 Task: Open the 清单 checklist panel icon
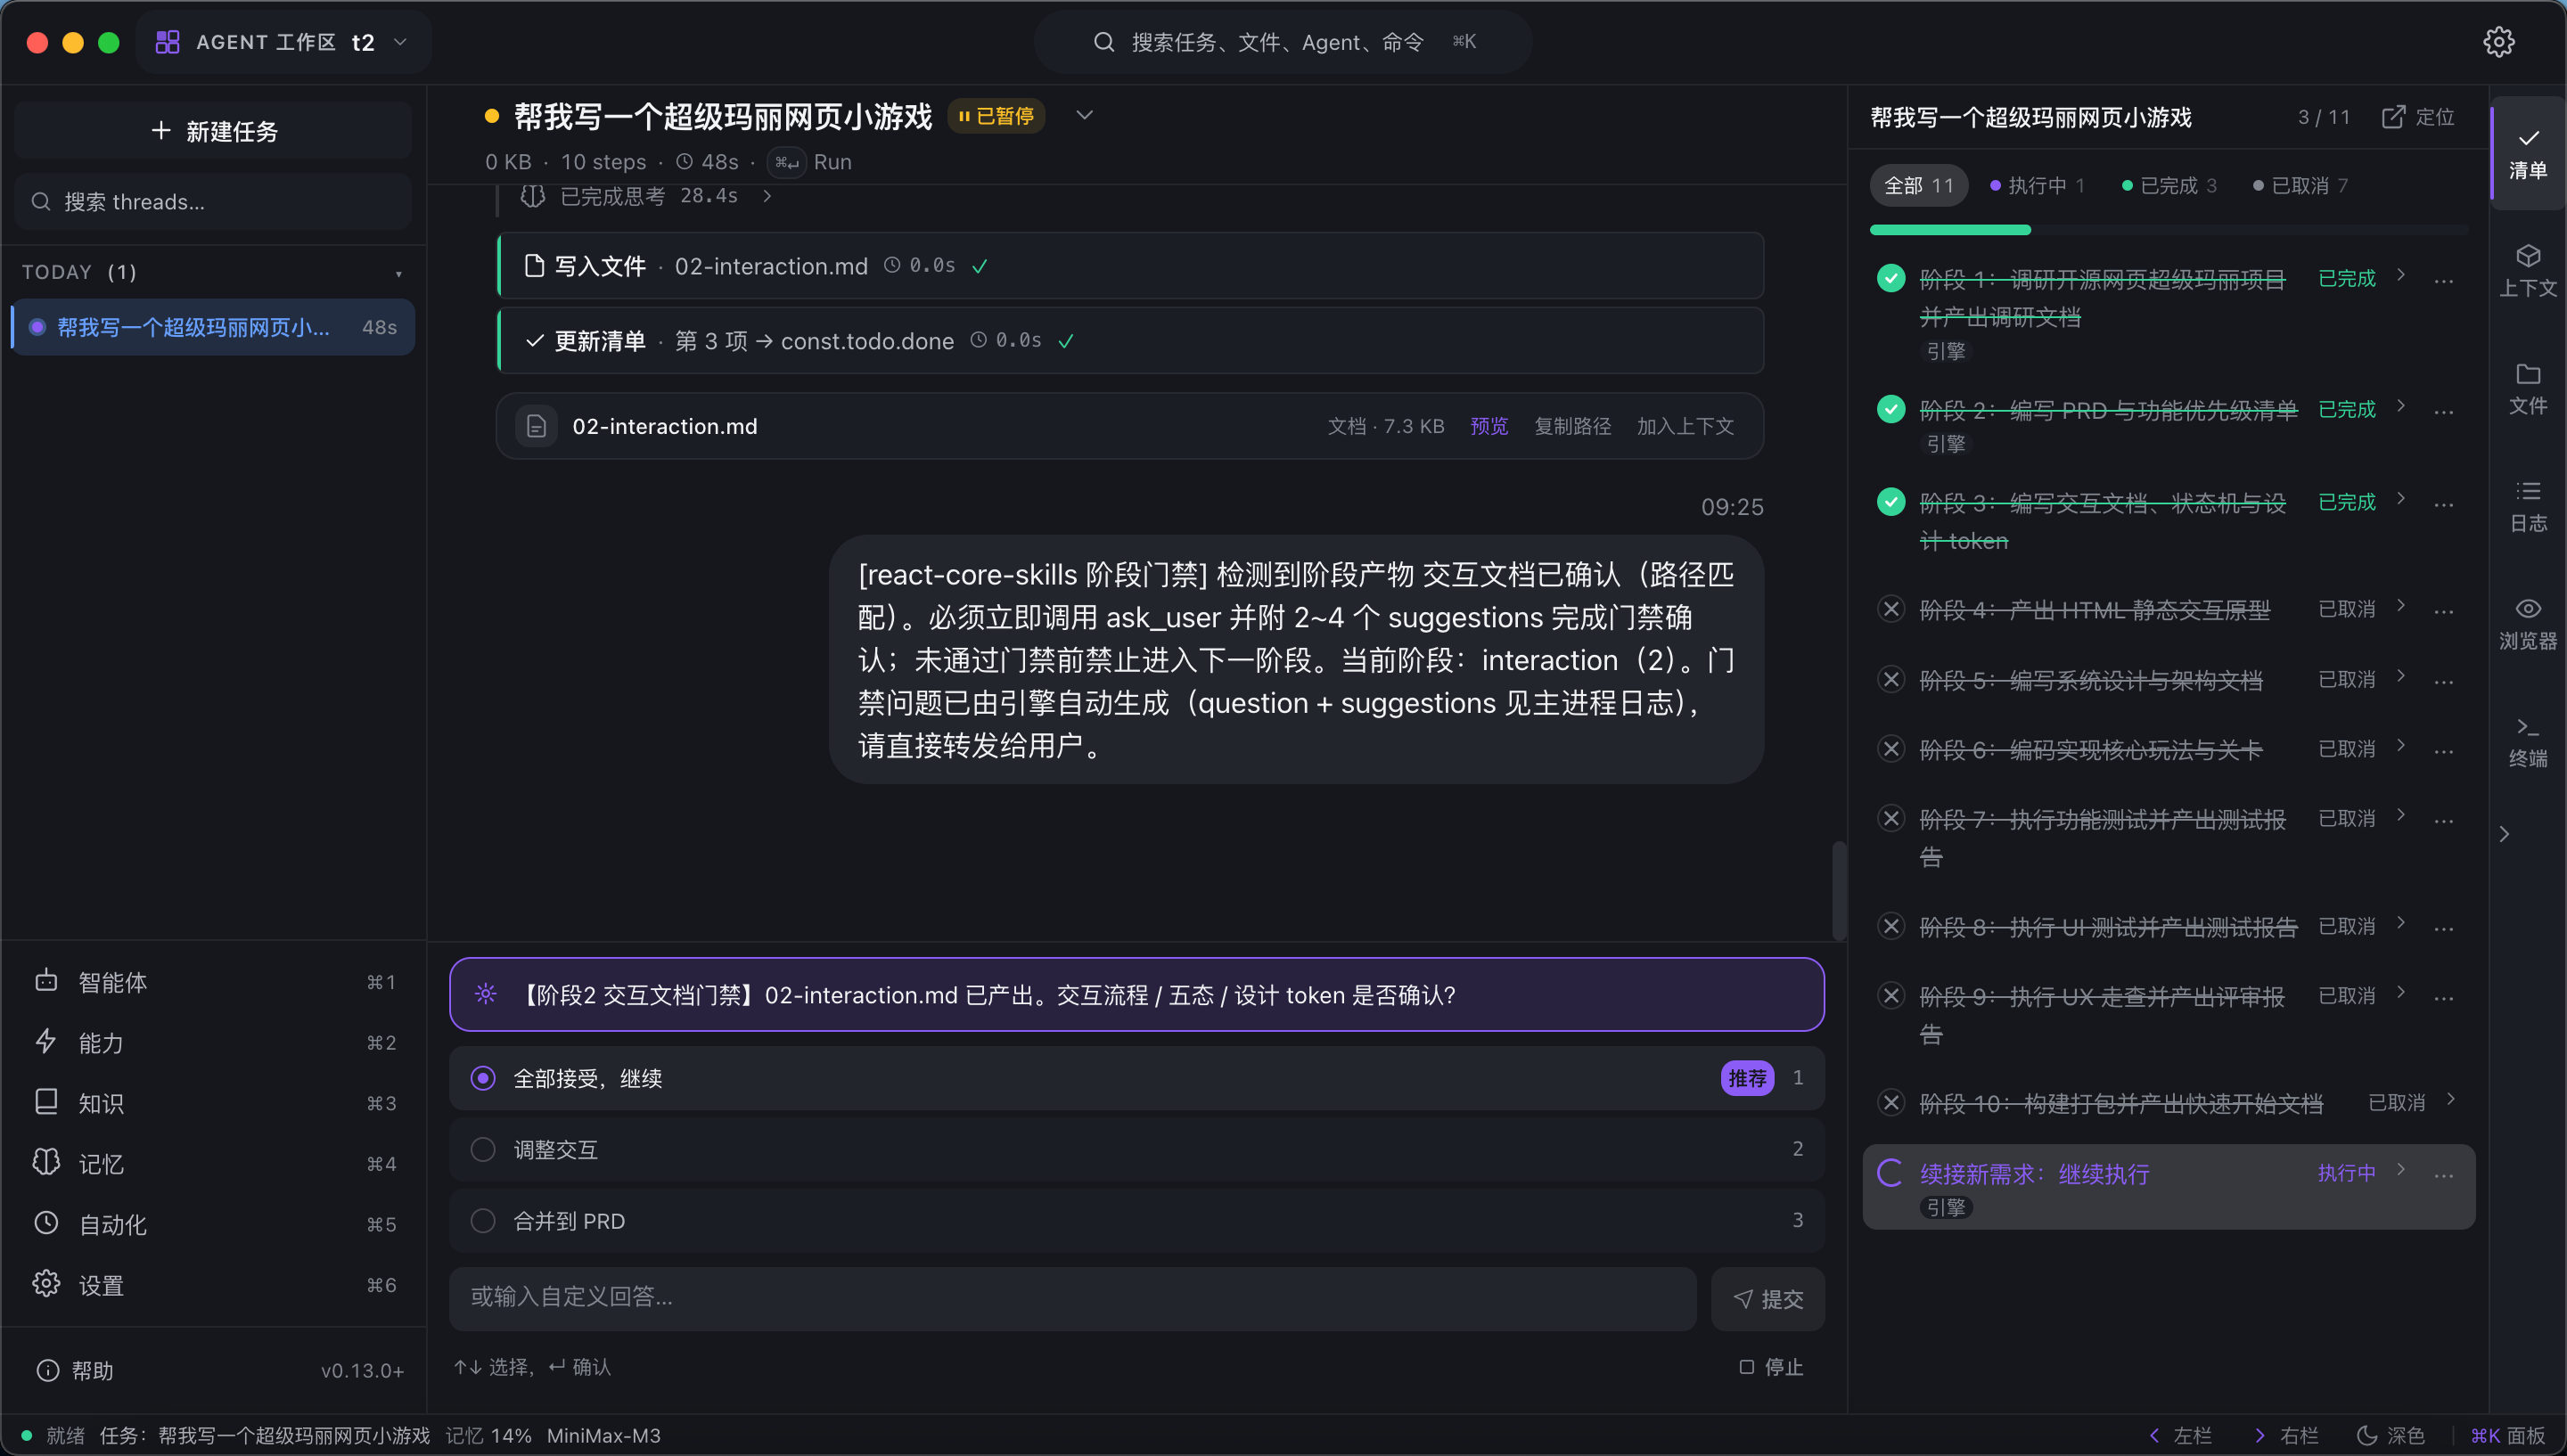(2528, 153)
